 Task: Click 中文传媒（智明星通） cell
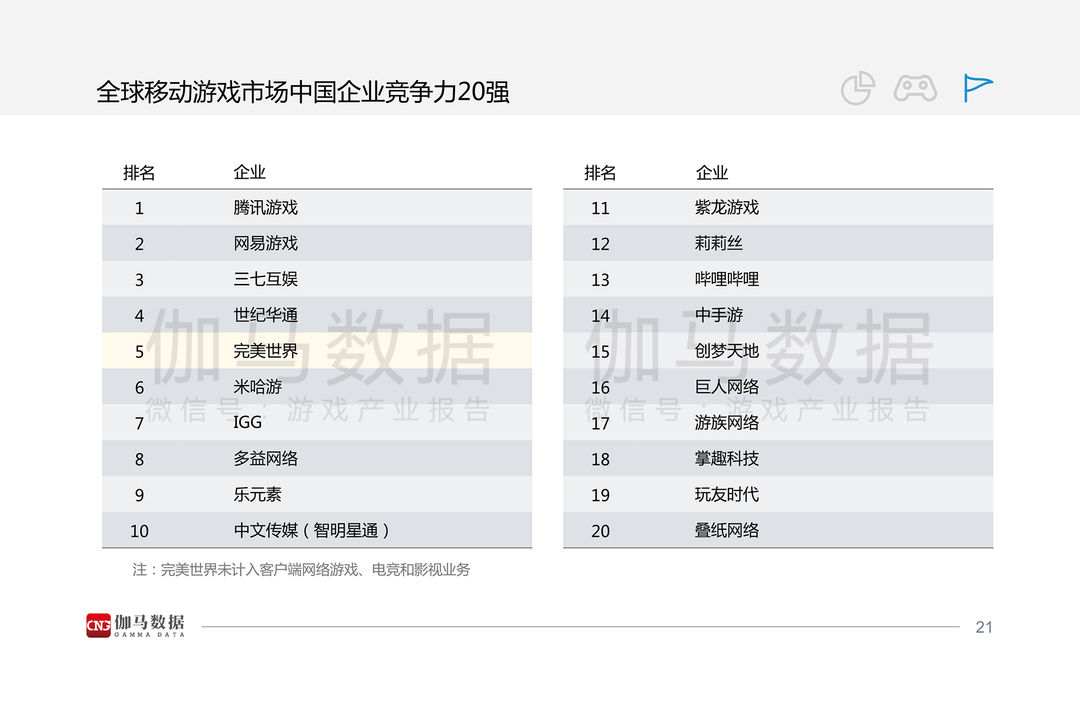[311, 530]
